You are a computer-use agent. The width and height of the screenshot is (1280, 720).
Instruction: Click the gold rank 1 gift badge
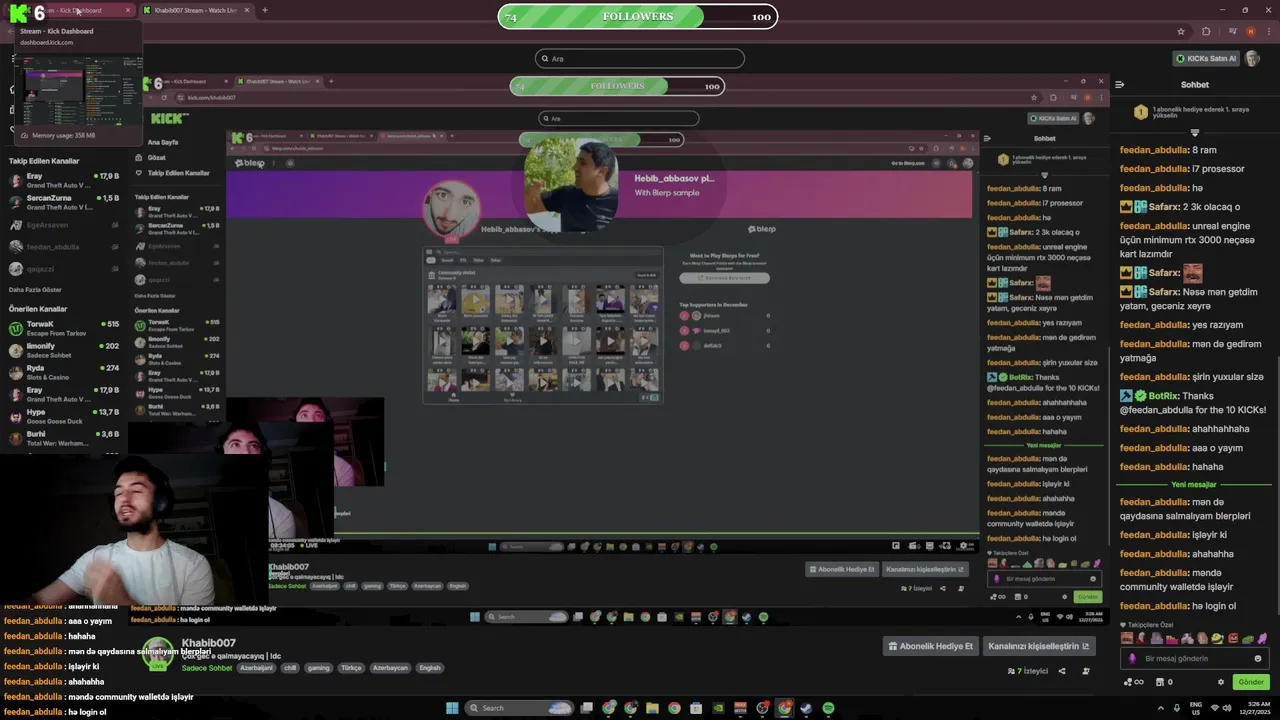1140,111
